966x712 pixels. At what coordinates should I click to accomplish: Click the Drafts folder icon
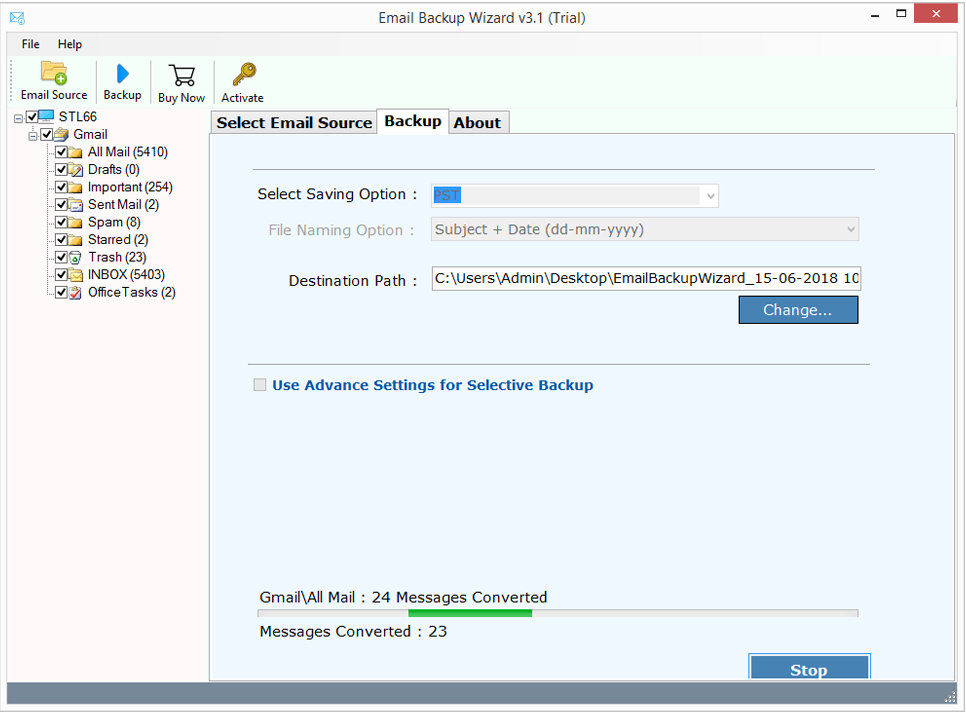(x=75, y=169)
